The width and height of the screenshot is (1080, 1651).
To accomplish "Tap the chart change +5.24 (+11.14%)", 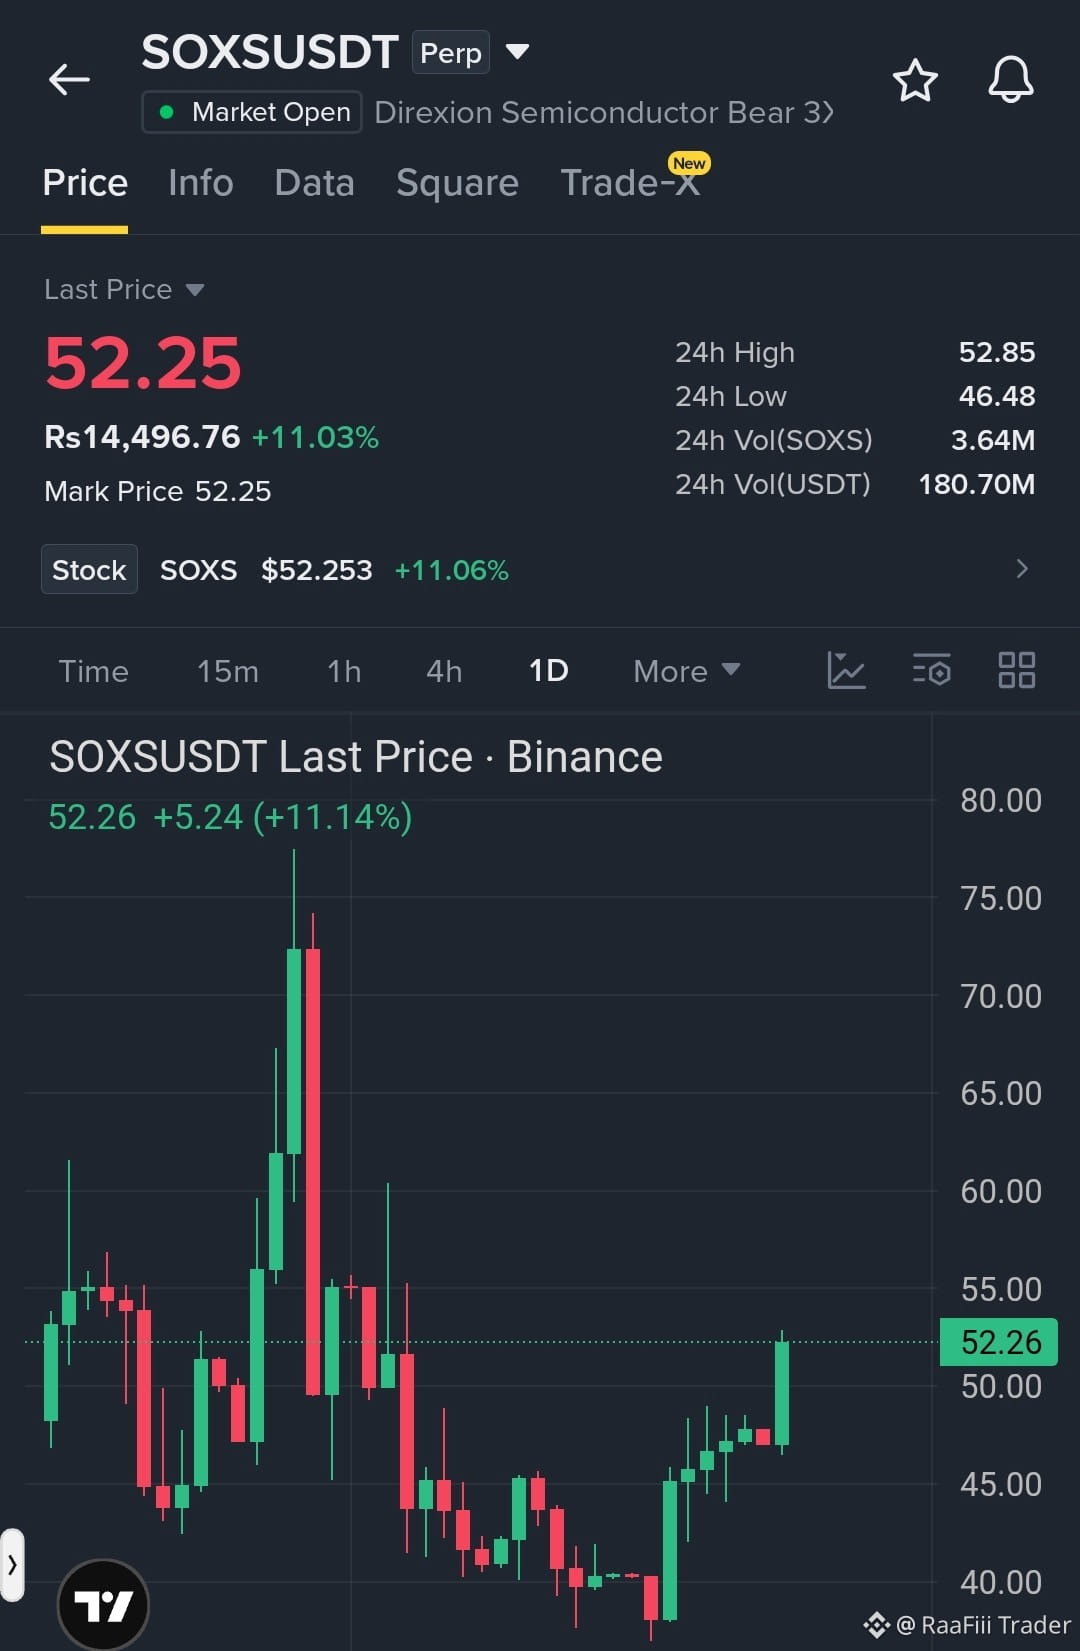I will (x=282, y=817).
